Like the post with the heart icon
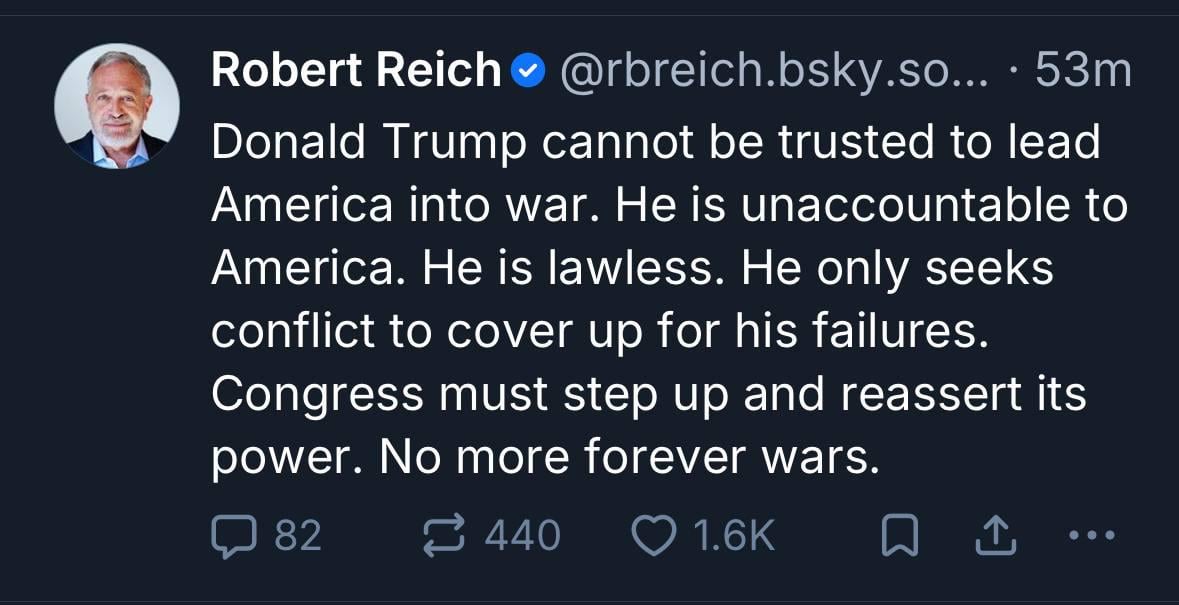1179x605 pixels. tap(653, 536)
